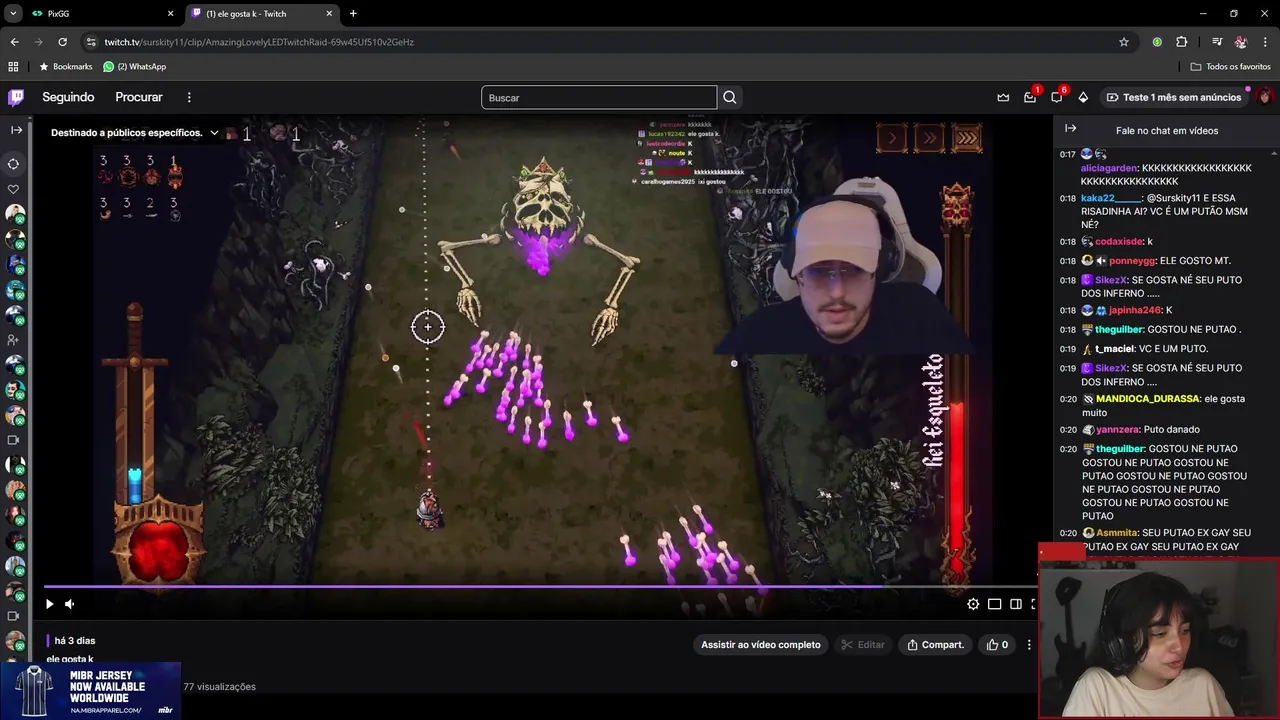Open the Seguindo page
Image resolution: width=1280 pixels, height=720 pixels.
point(68,97)
